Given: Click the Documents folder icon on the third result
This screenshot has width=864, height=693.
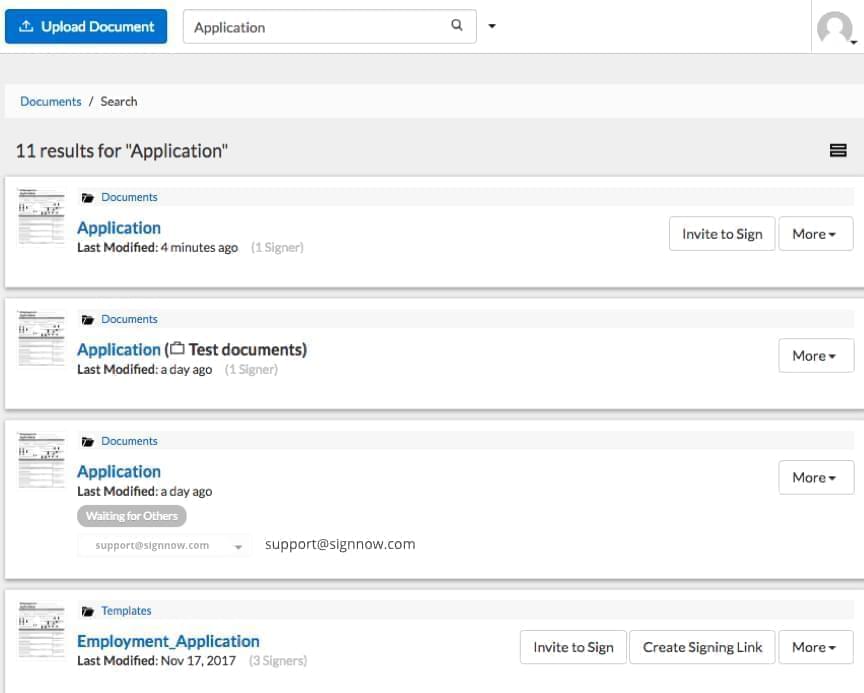Looking at the screenshot, I should pos(88,440).
